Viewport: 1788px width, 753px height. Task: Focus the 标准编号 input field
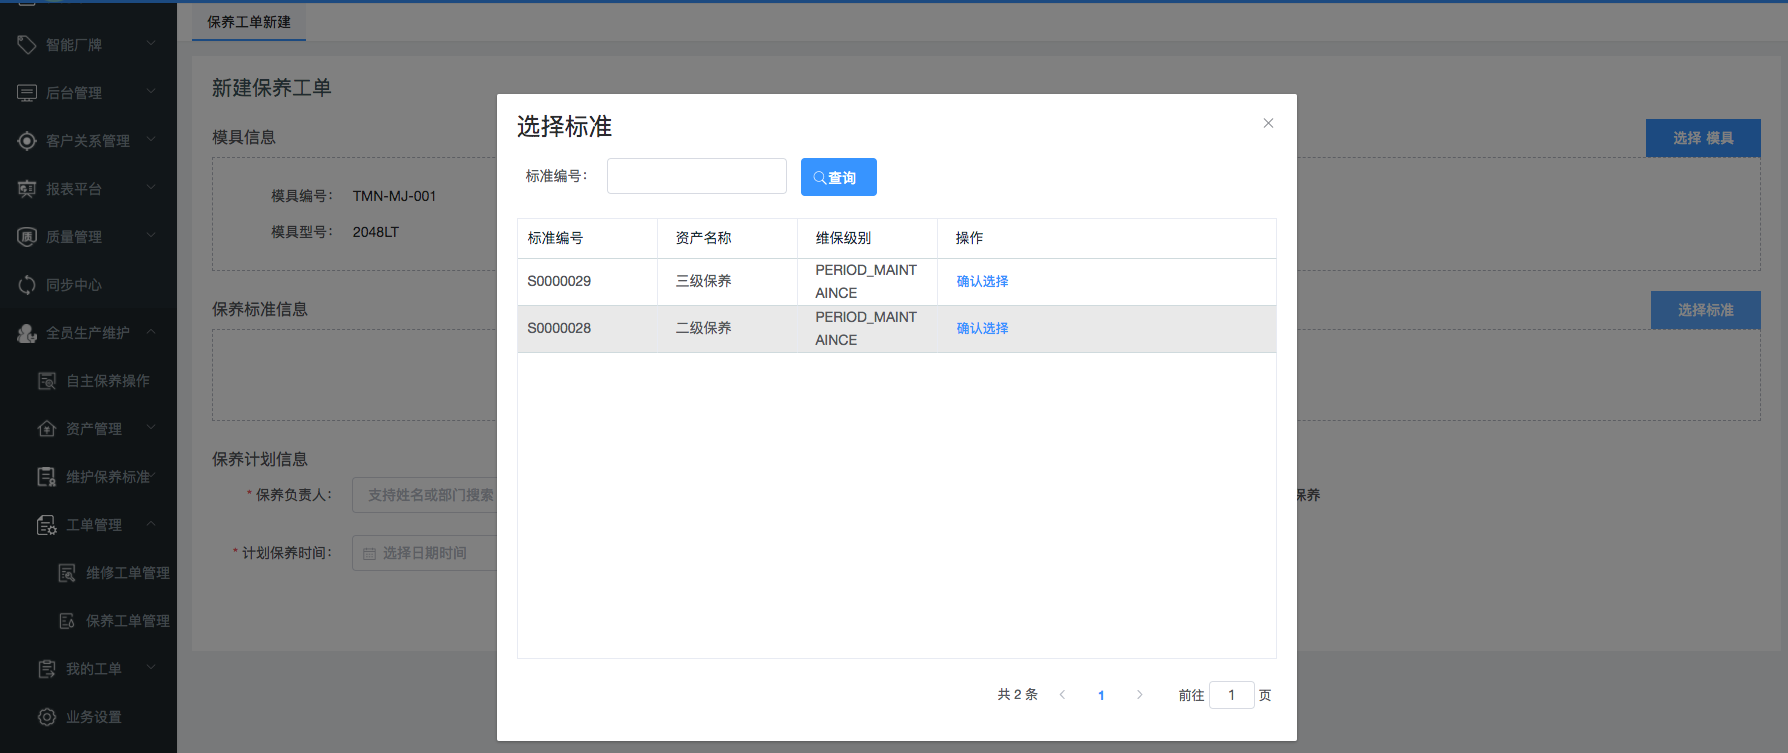(696, 176)
